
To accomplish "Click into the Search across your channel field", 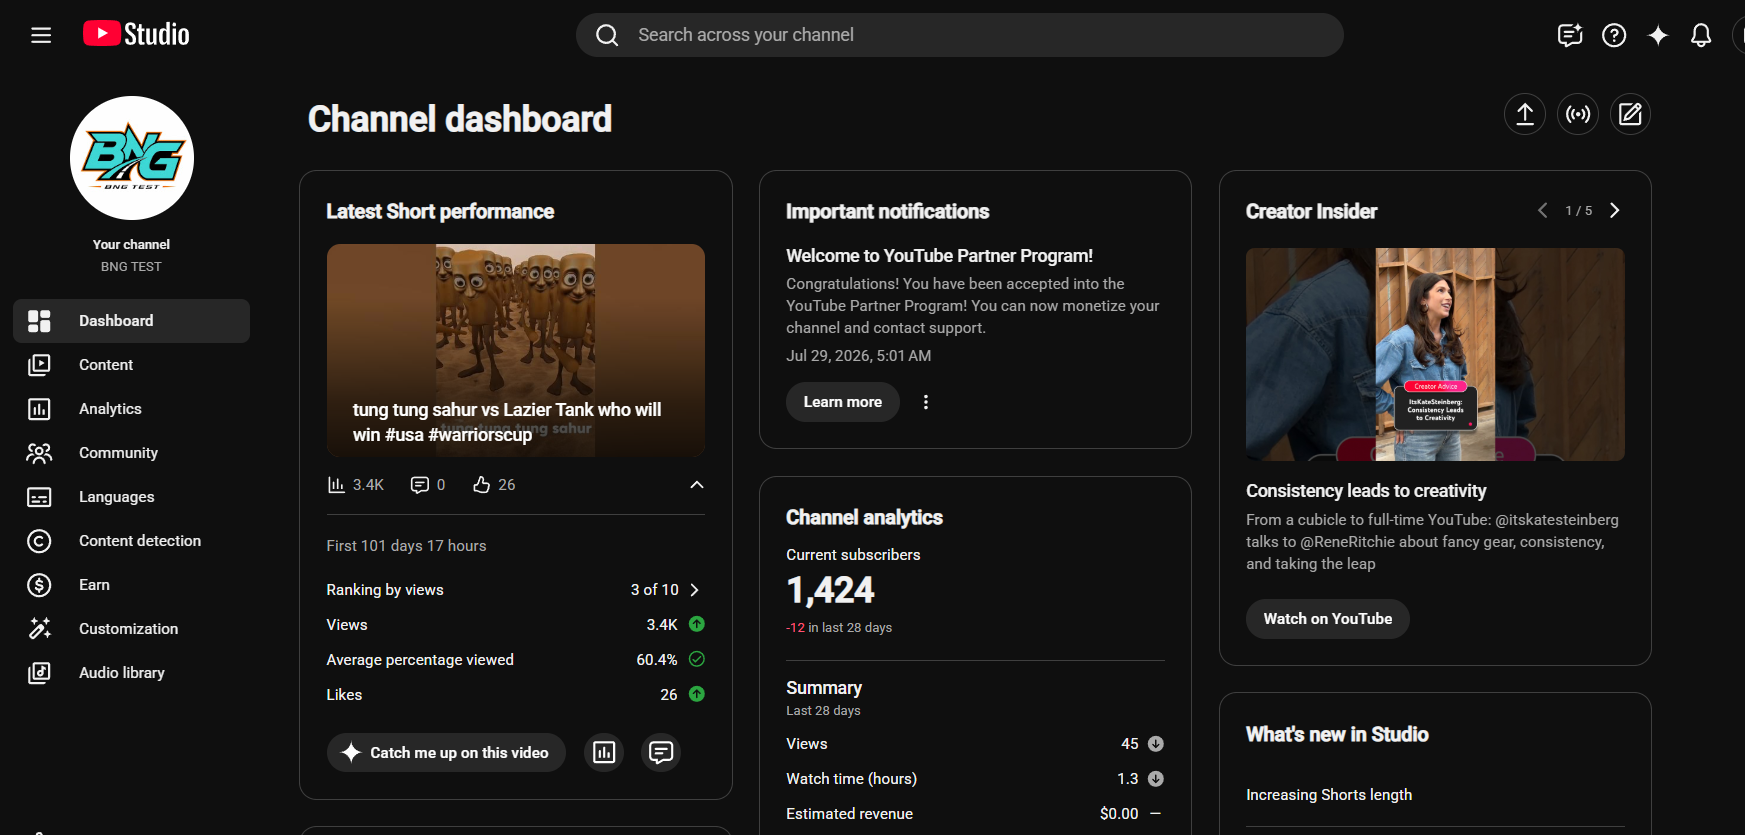I will [x=960, y=35].
